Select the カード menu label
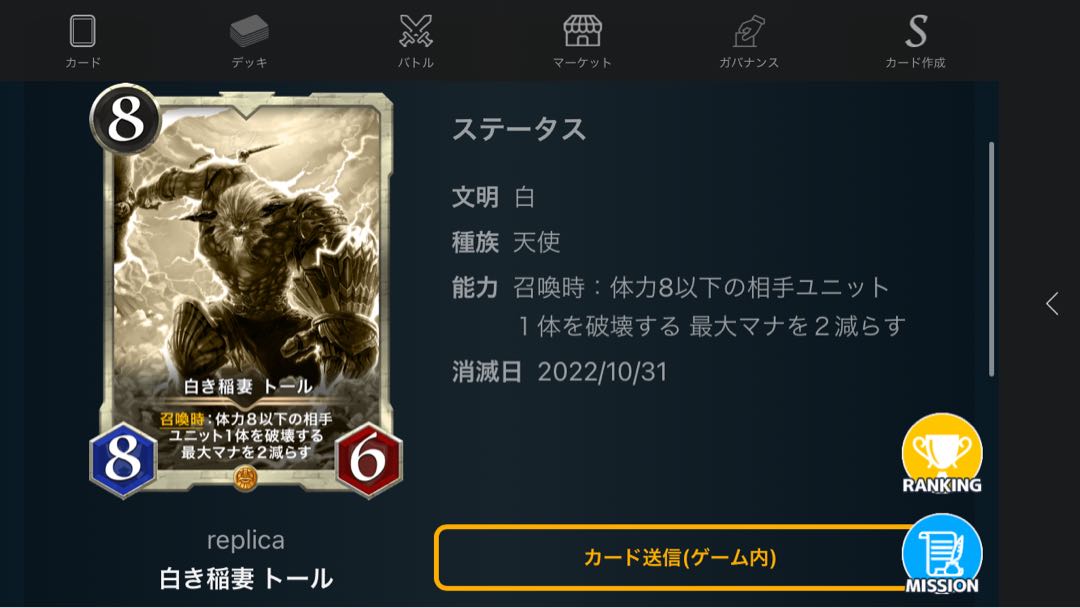This screenshot has height=608, width=1080. pos(83,63)
